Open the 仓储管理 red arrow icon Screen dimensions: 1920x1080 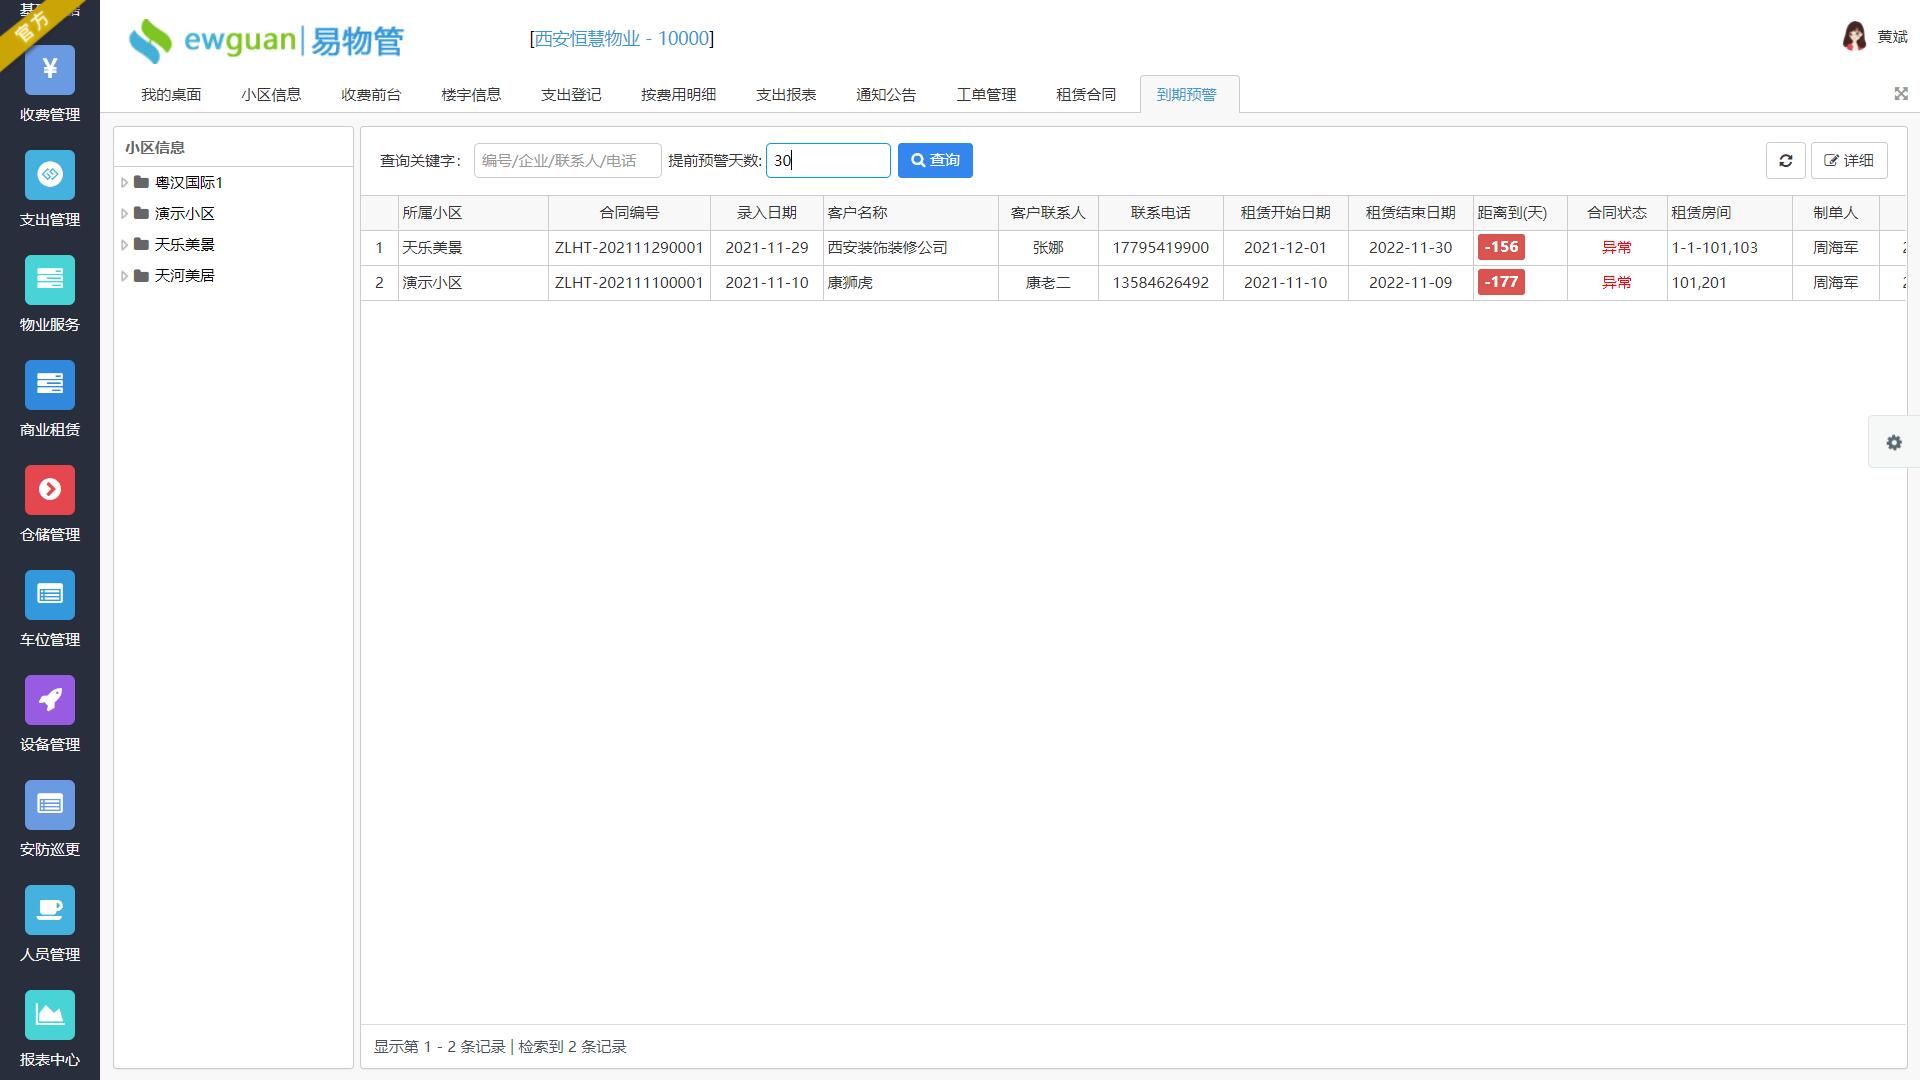[49, 491]
